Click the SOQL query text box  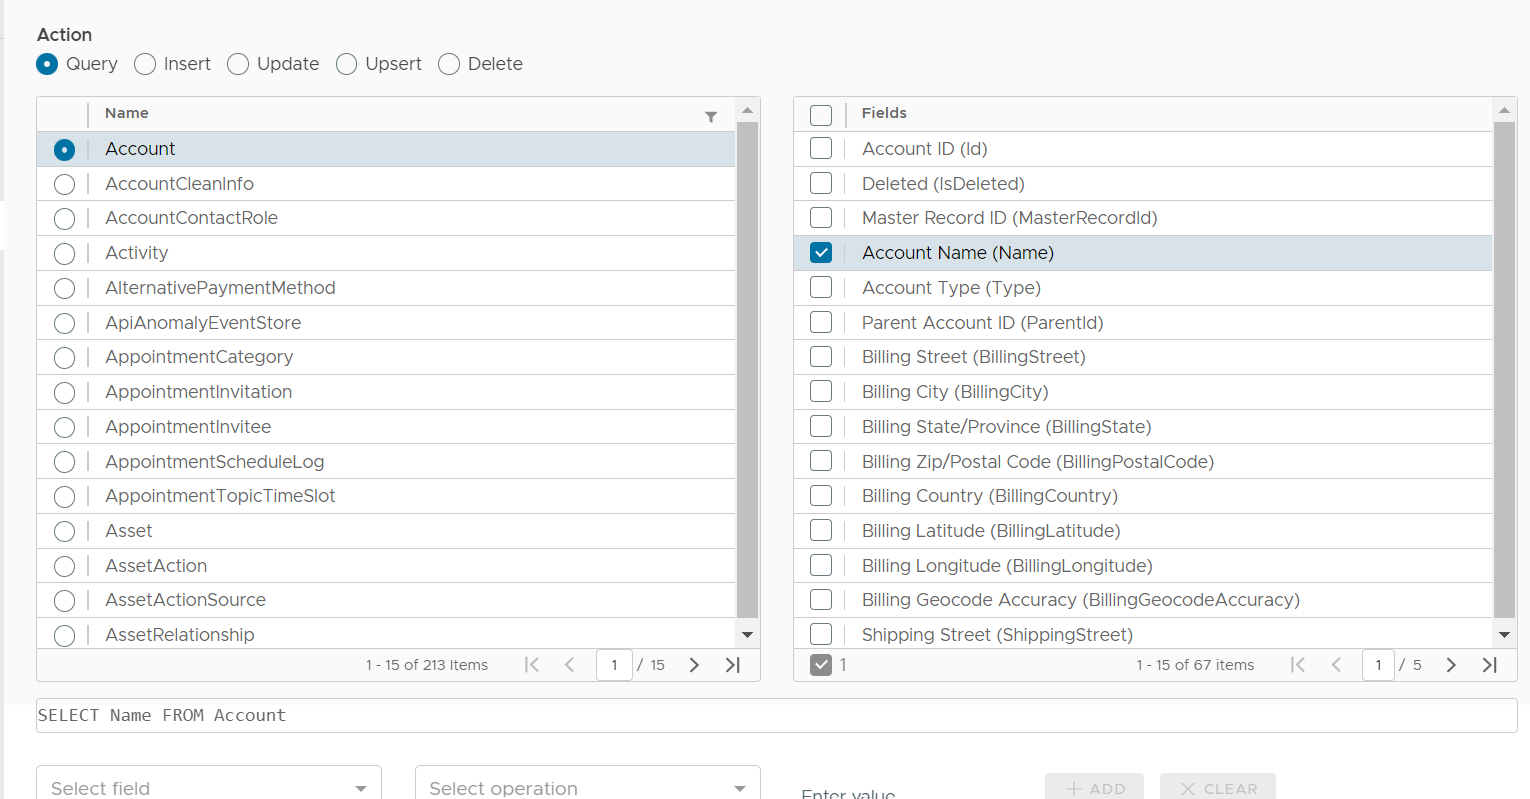click(776, 715)
